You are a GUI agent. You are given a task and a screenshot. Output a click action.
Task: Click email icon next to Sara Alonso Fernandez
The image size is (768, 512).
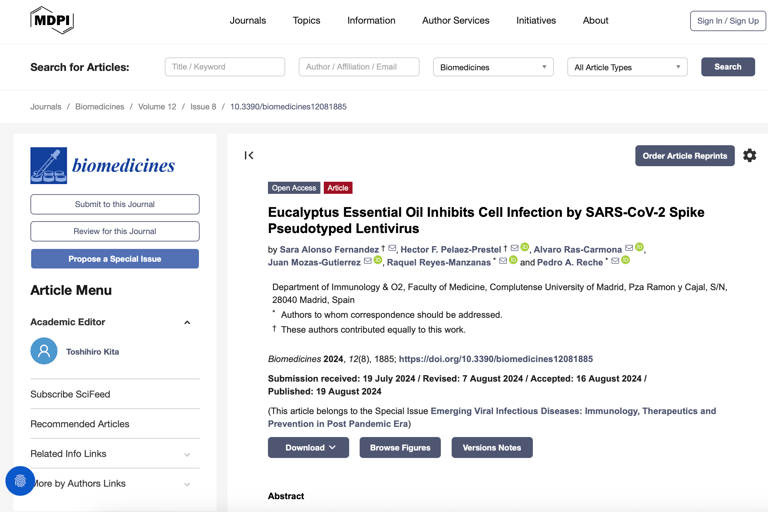tap(393, 248)
